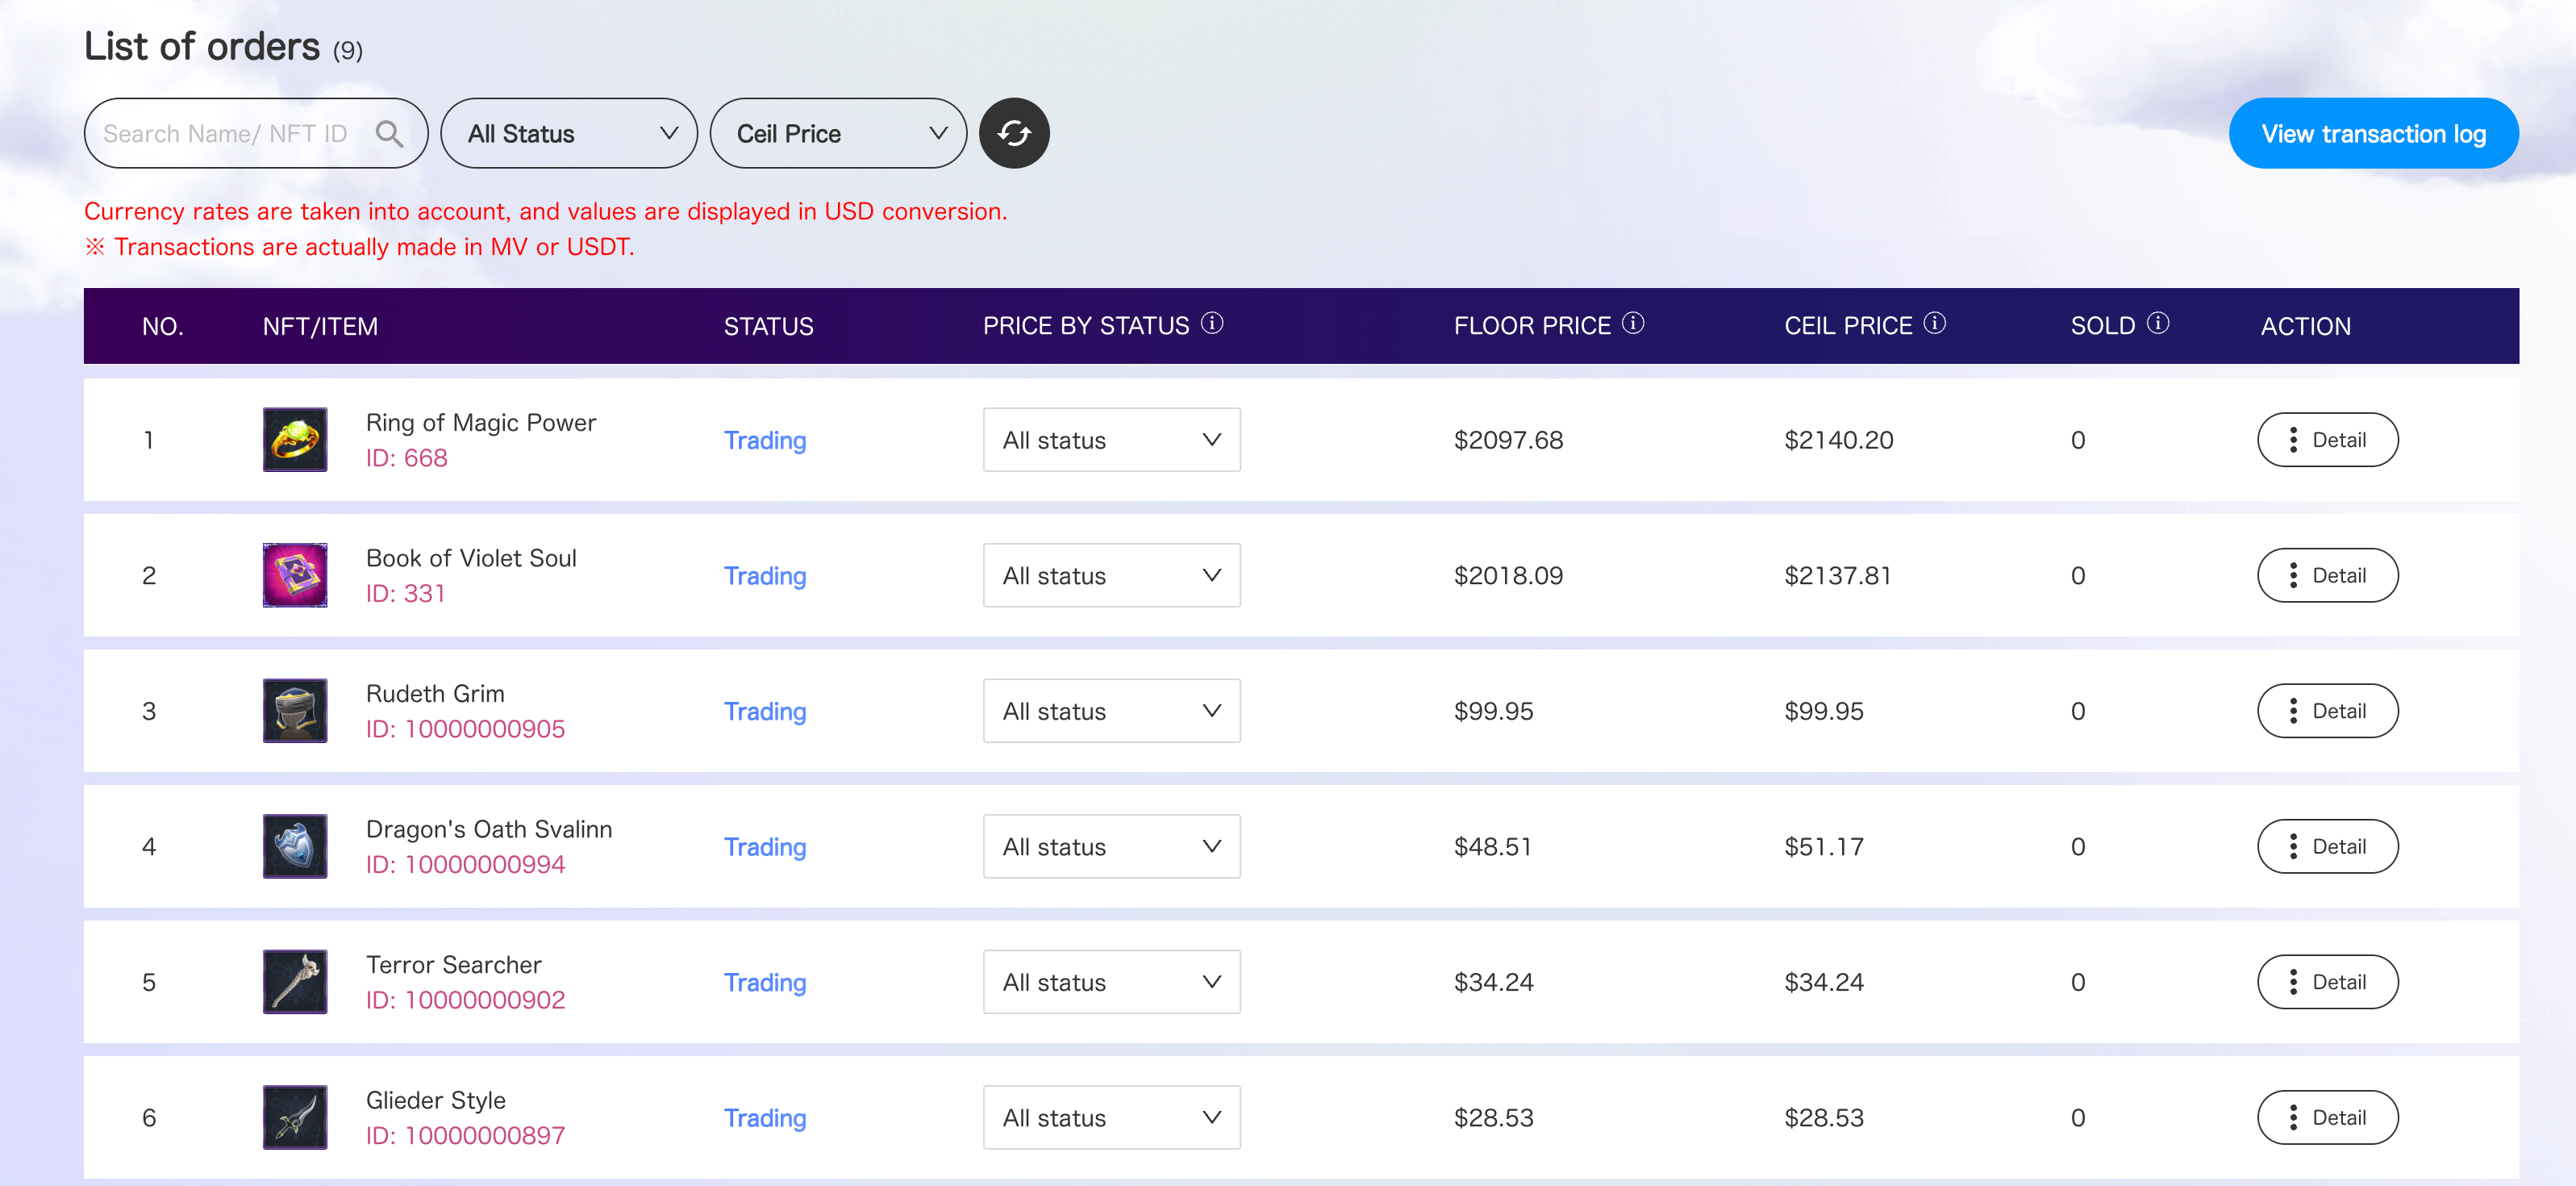Expand All status dropdown for Ring of Magic Power
This screenshot has width=2576, height=1186.
(1111, 439)
